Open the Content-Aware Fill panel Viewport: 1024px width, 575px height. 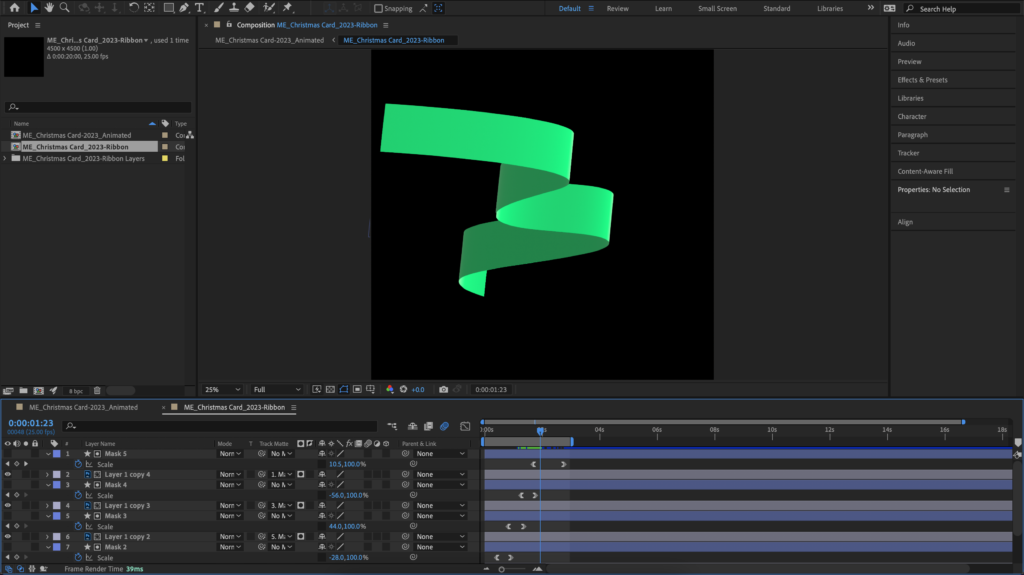coord(925,171)
